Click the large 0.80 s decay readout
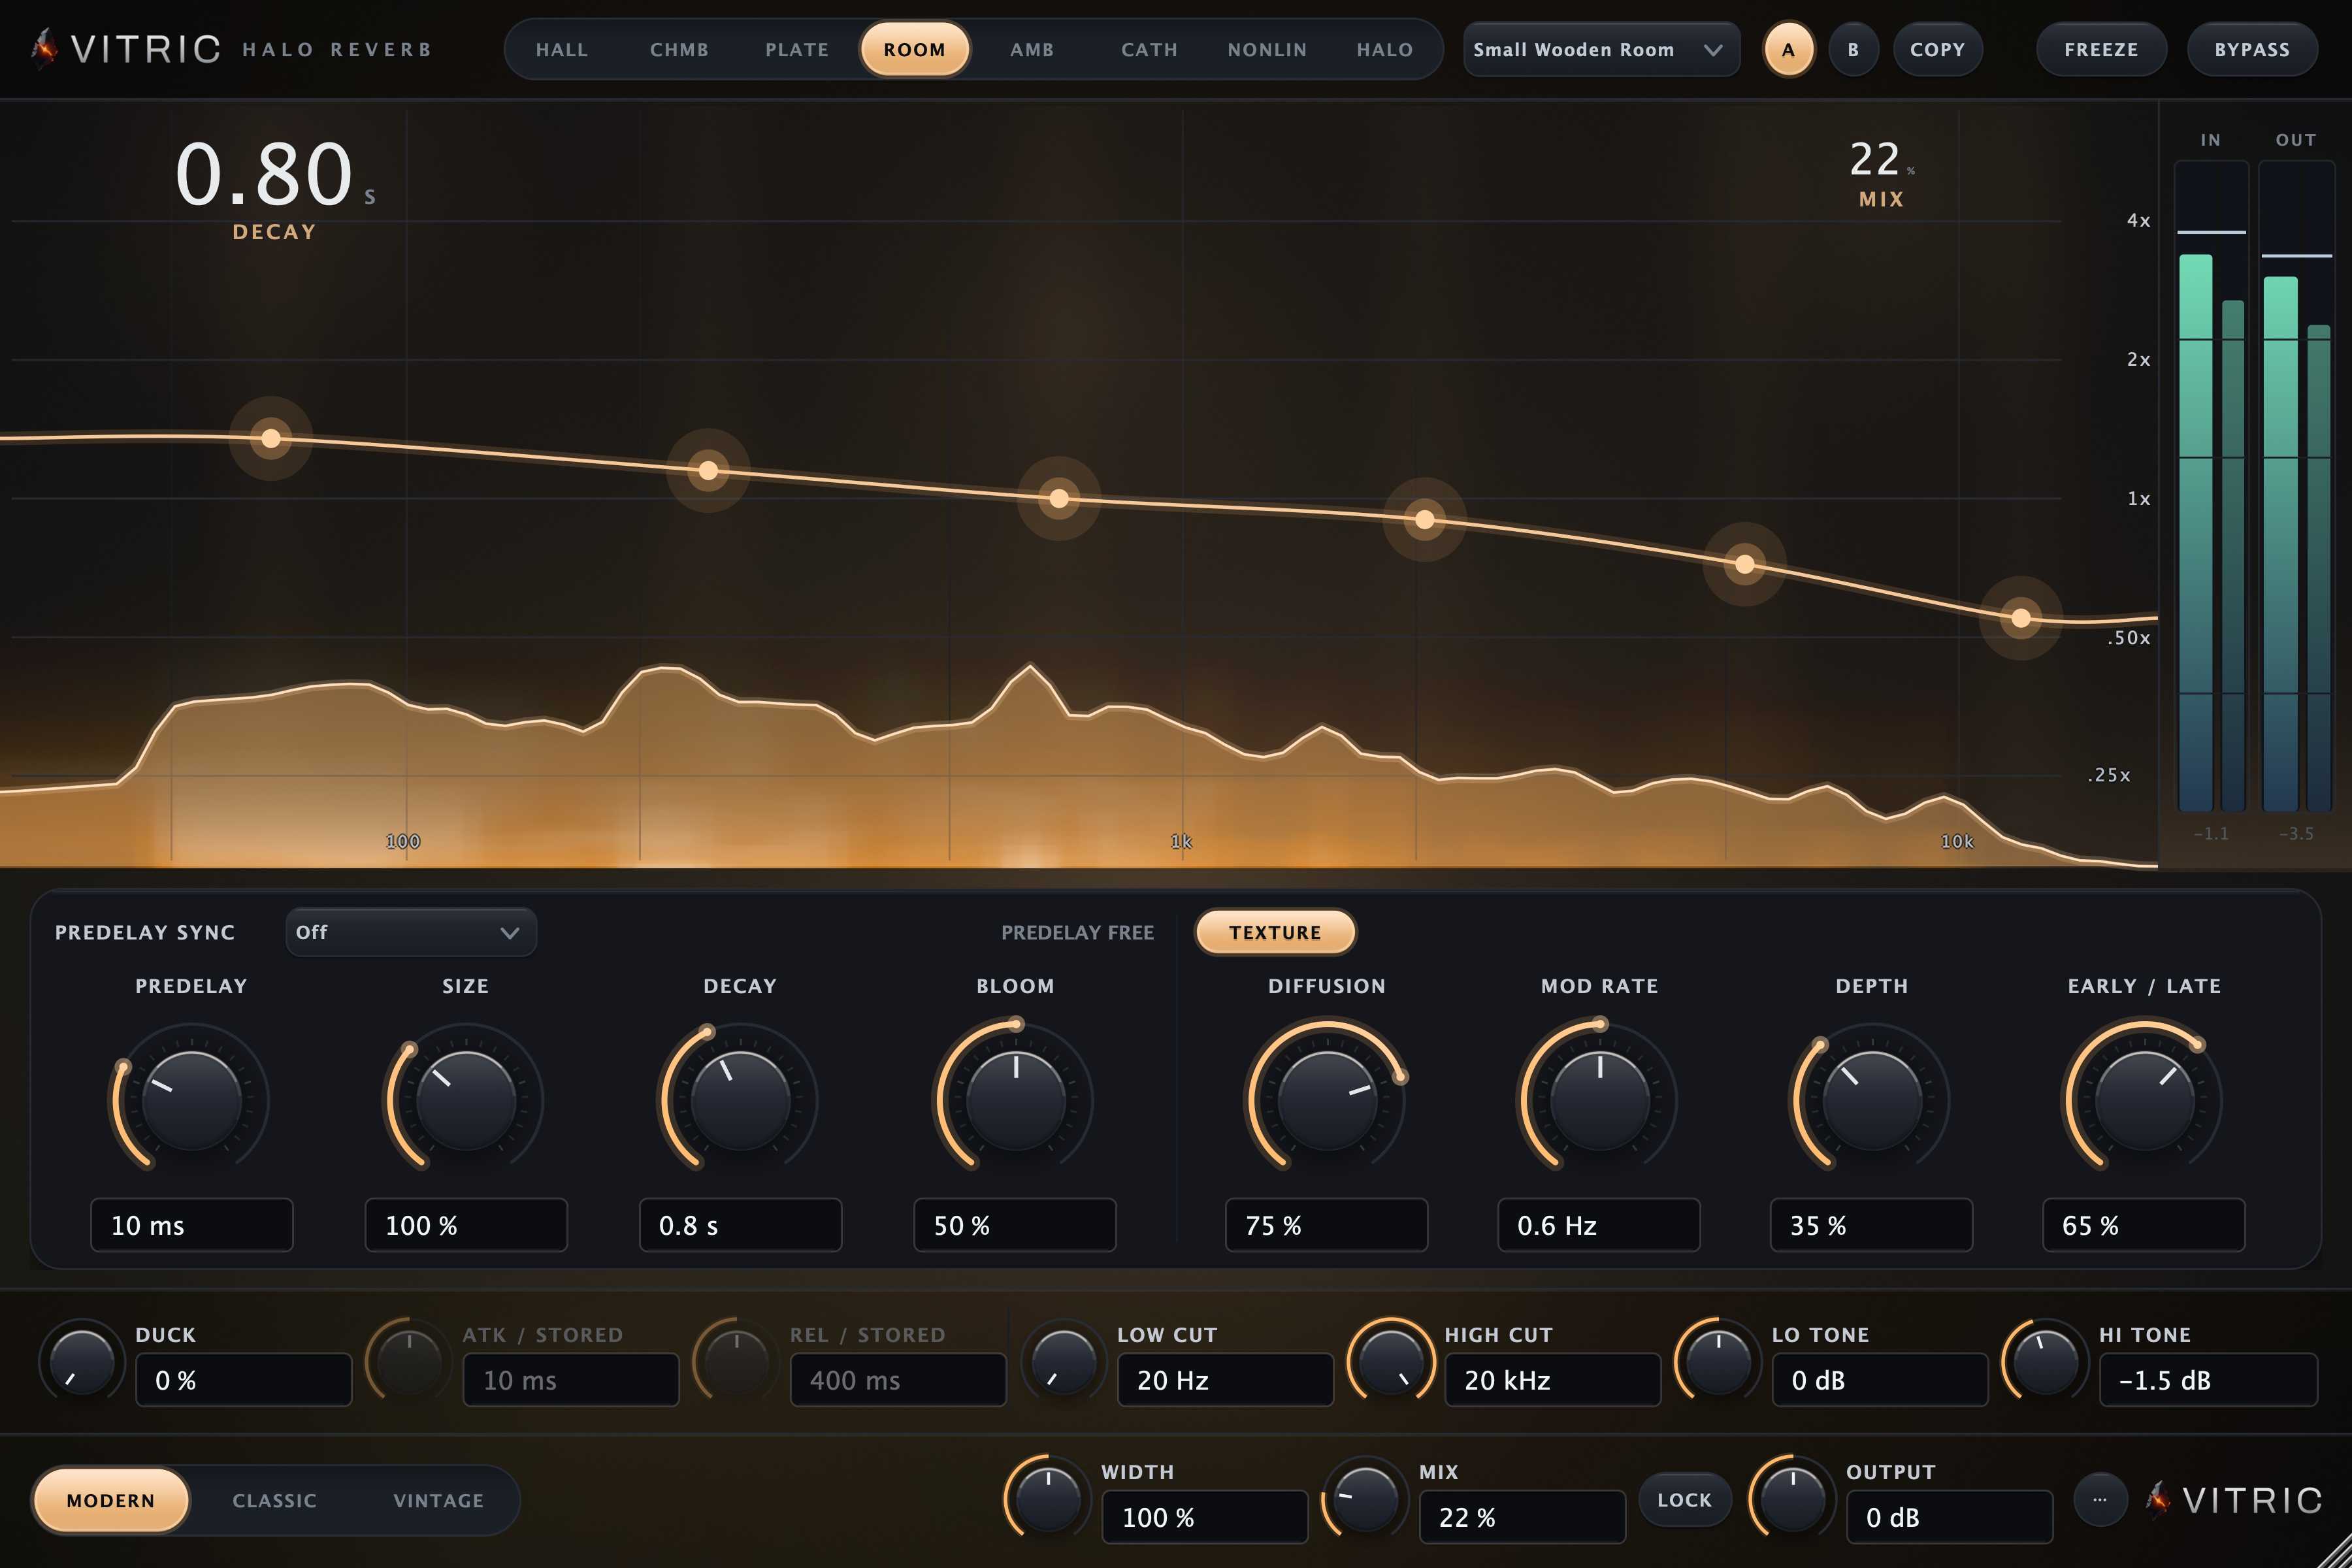The height and width of the screenshot is (1568, 2352). (275, 173)
